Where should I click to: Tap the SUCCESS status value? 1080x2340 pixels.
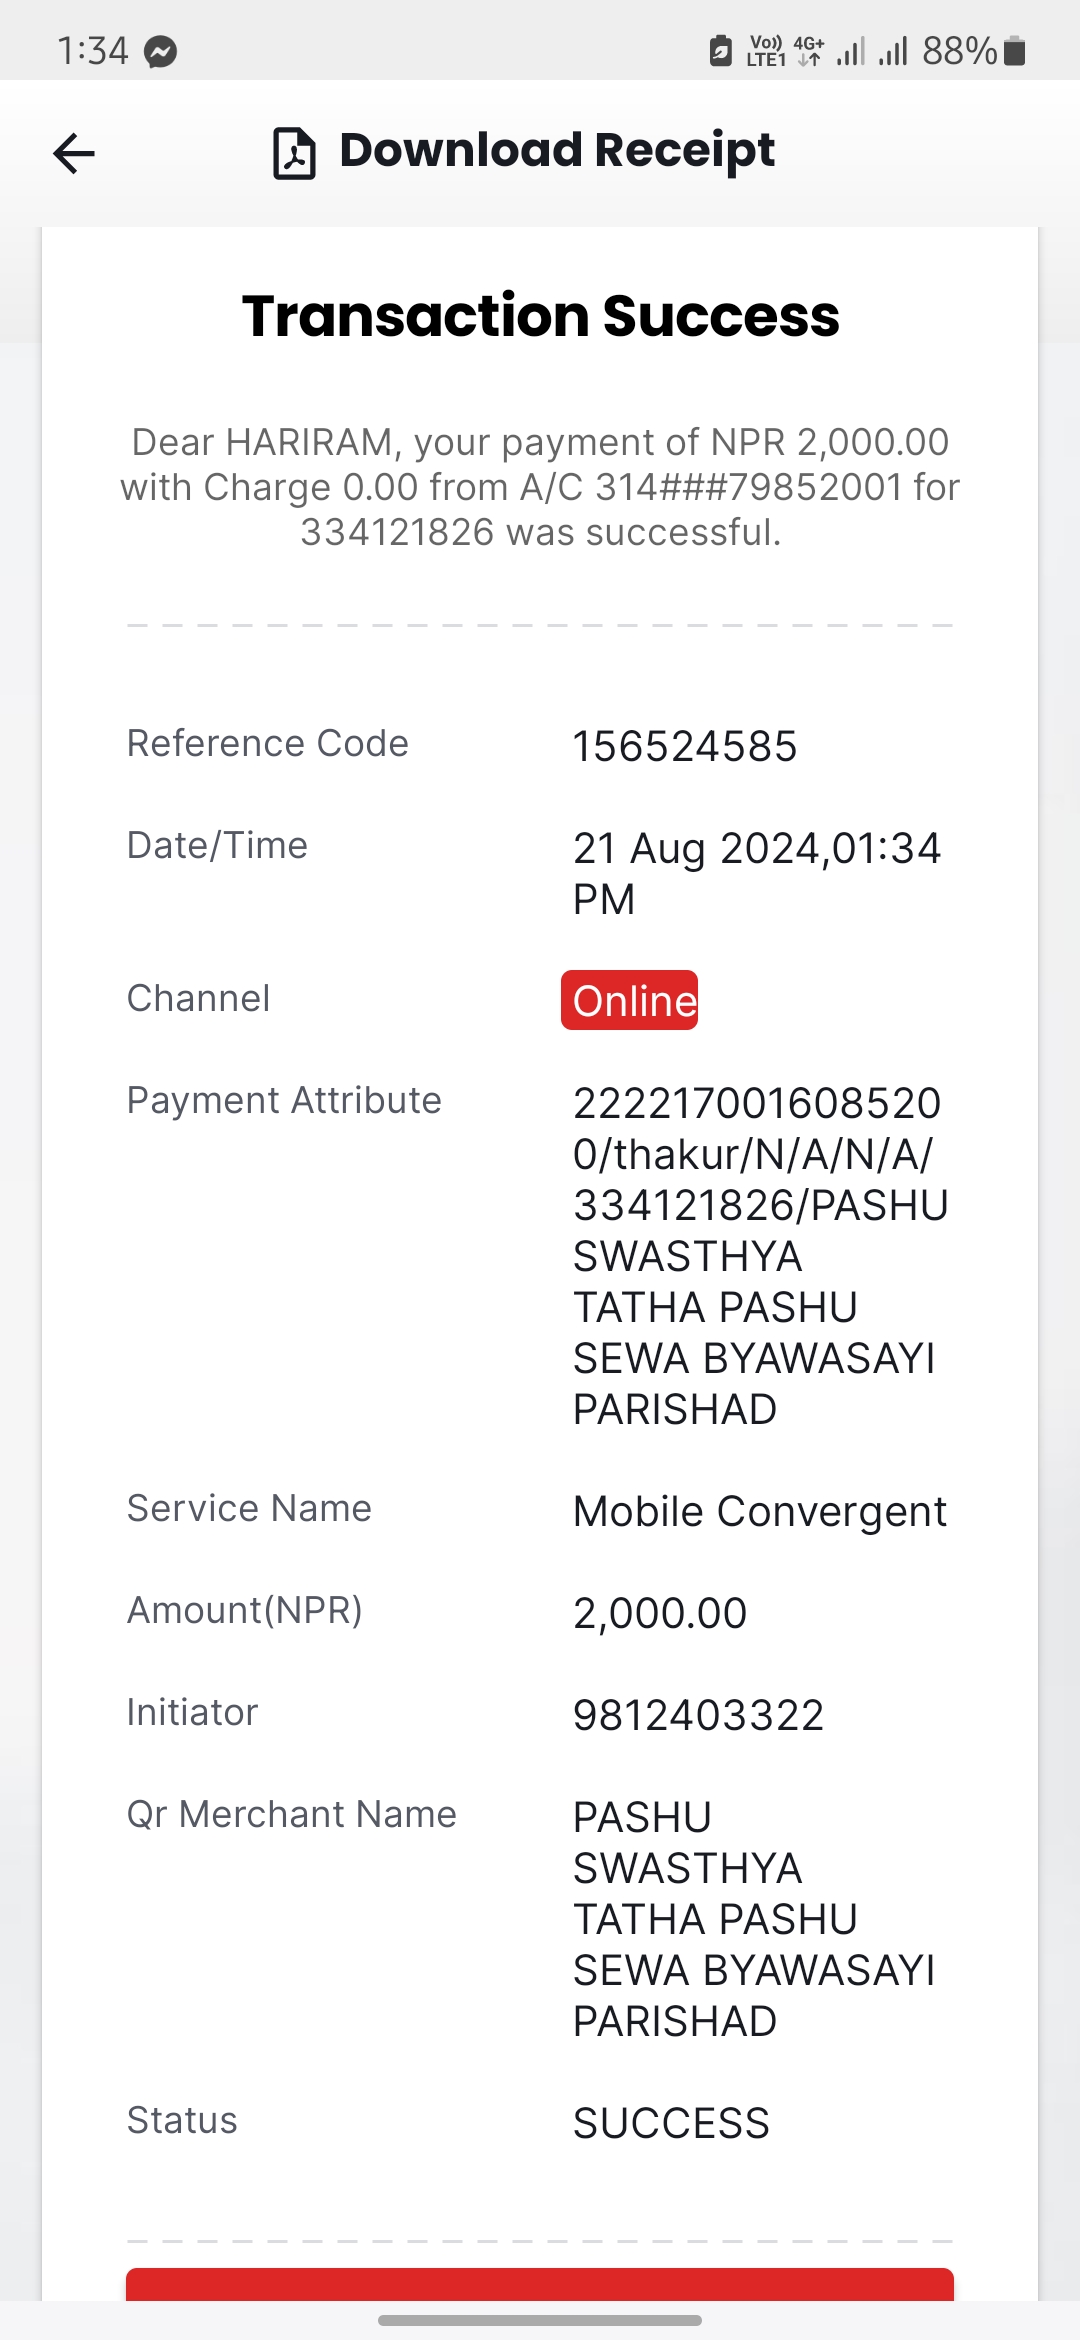pos(671,2123)
